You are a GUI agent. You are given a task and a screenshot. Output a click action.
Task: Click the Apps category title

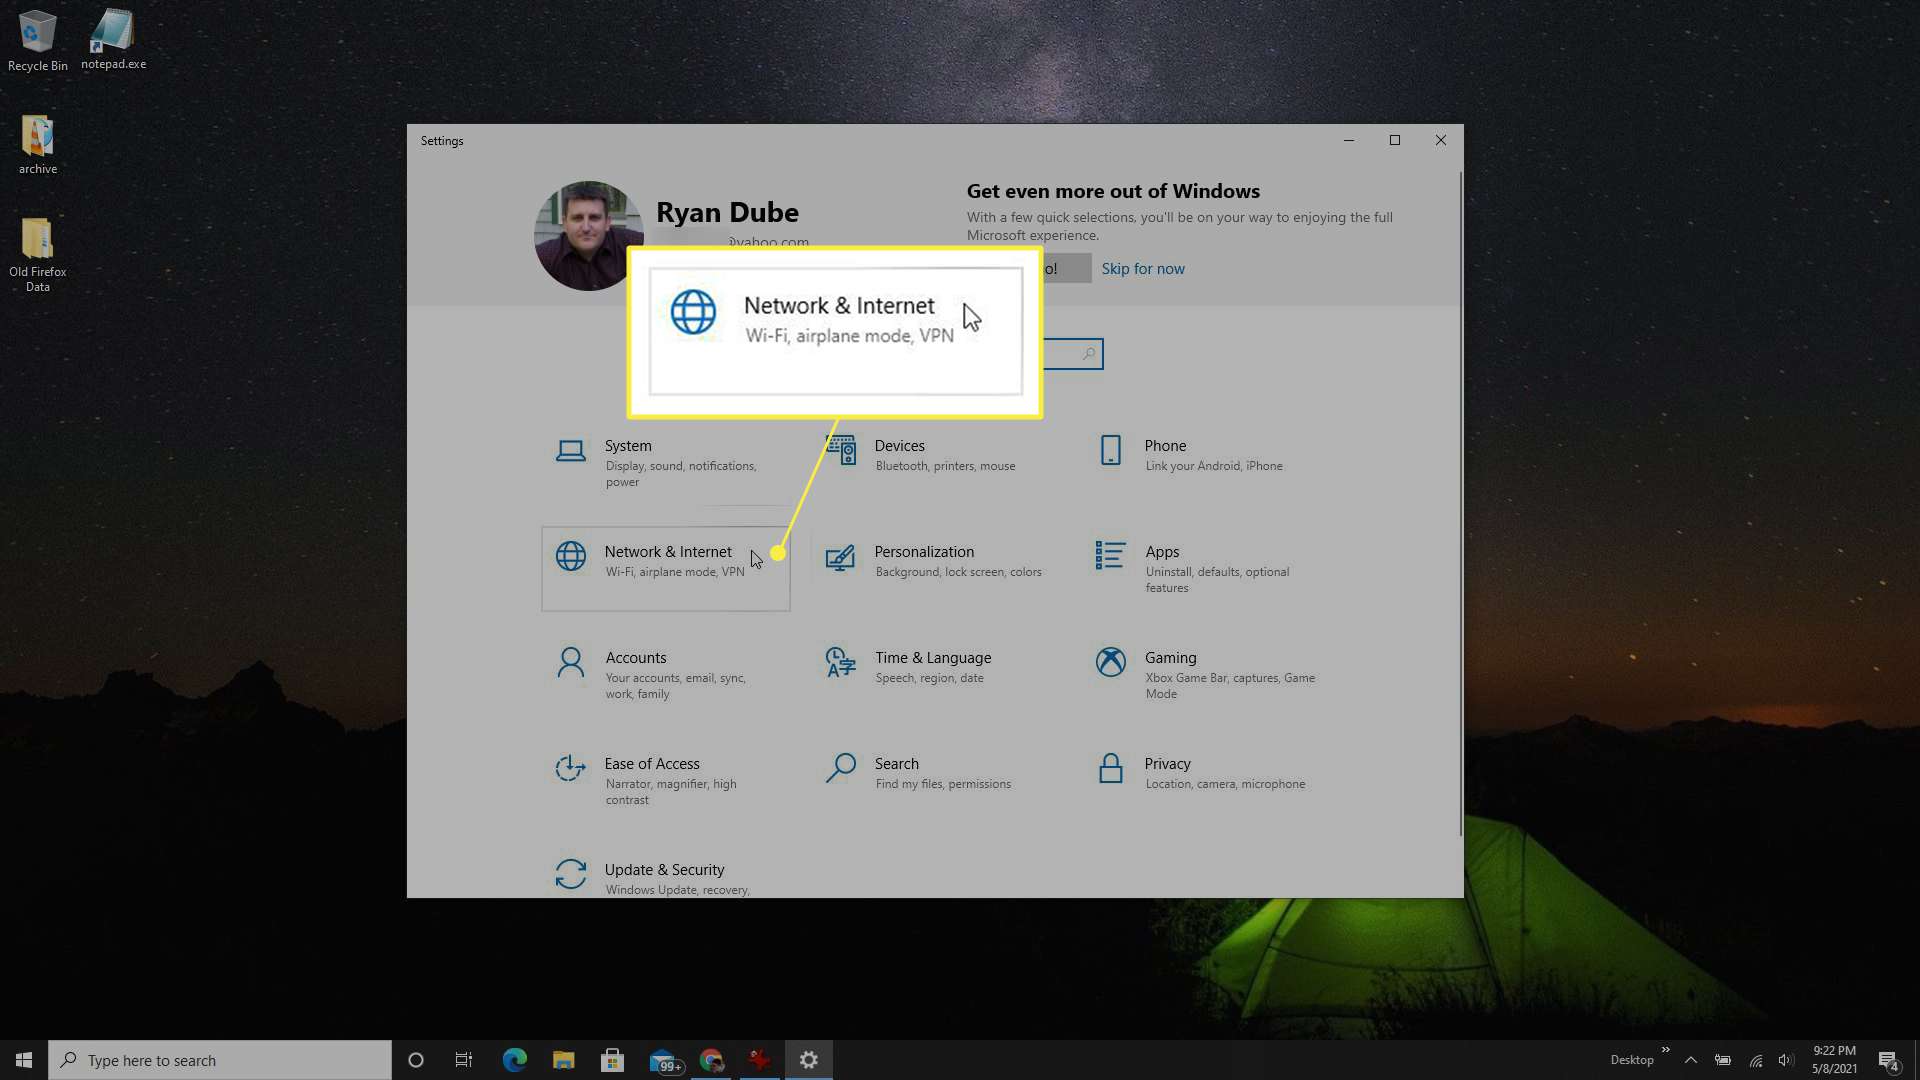(x=1162, y=552)
